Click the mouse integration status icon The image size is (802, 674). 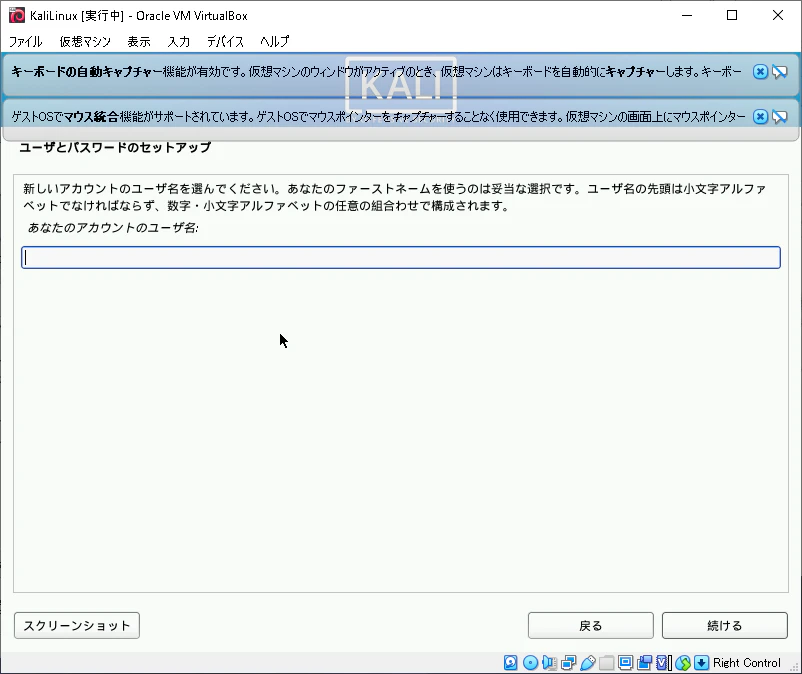point(683,663)
